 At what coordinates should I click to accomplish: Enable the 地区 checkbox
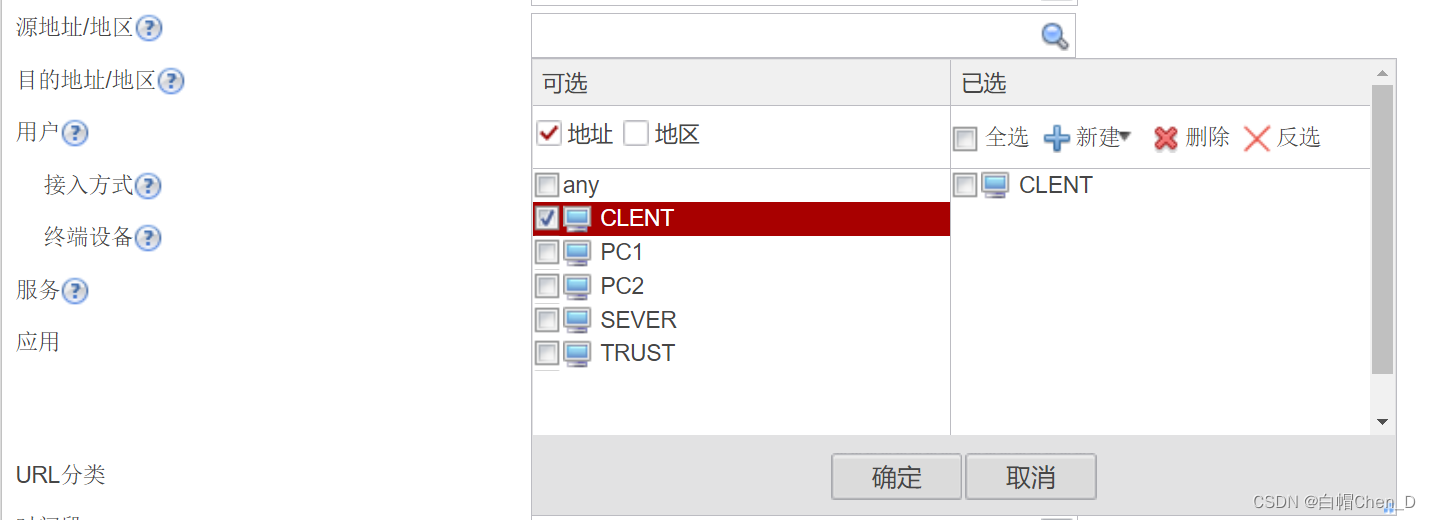[x=636, y=134]
